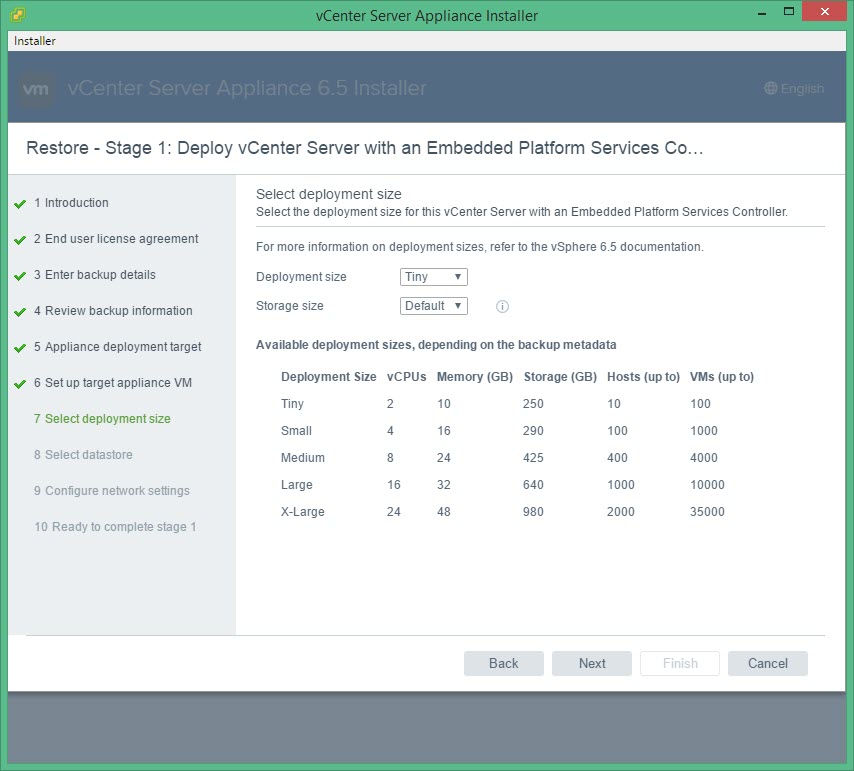
Task: Select Review backup information step
Action: tap(118, 311)
